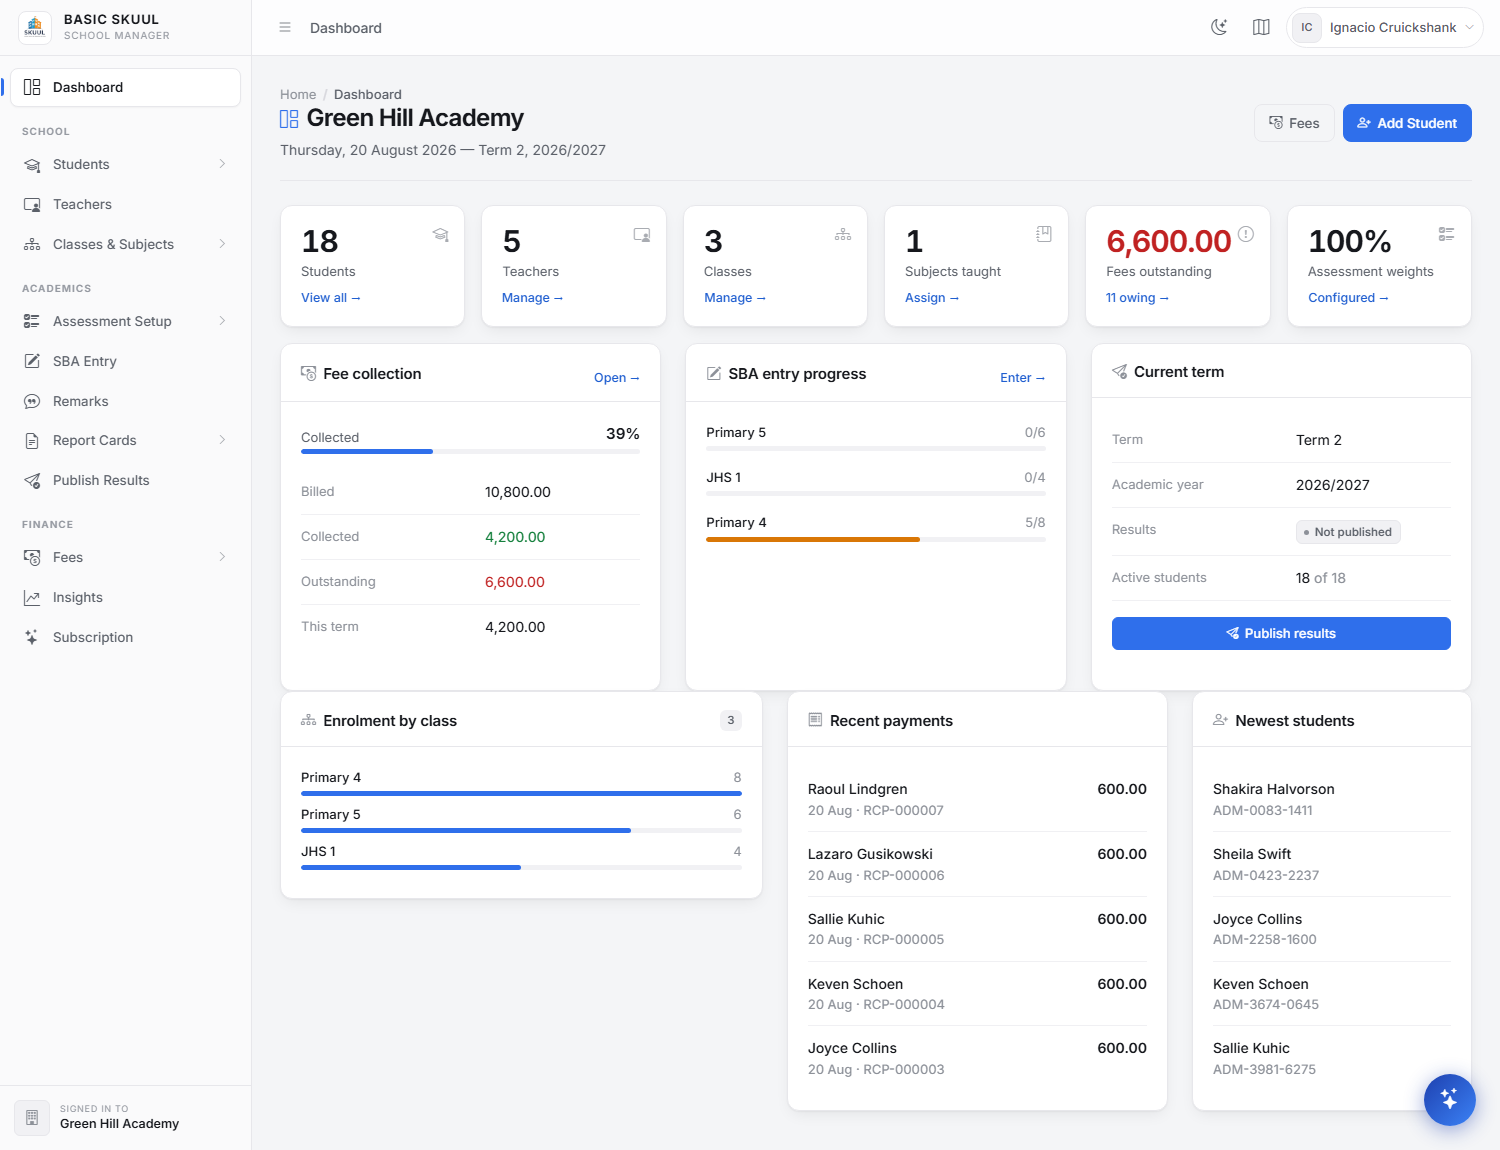Open the Ignacio Cruickshank user dropdown
Screen dimensions: 1500x1150
[1384, 27]
